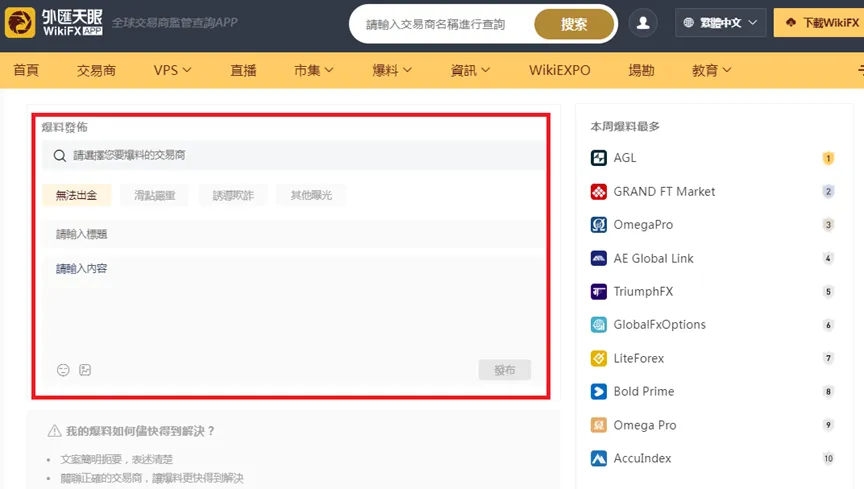Open the 直播 nav item
Screen dimensions: 864x489
coord(244,71)
